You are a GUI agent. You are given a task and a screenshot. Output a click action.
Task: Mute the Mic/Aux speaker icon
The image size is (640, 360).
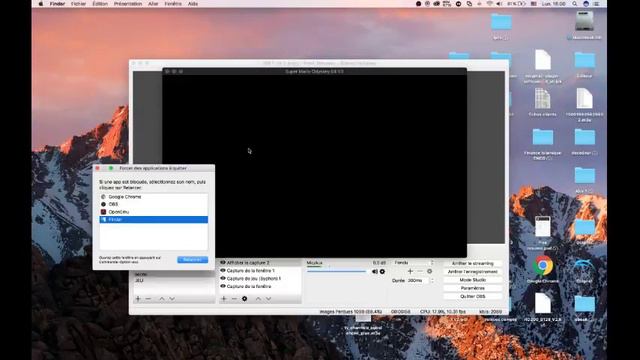(375, 271)
